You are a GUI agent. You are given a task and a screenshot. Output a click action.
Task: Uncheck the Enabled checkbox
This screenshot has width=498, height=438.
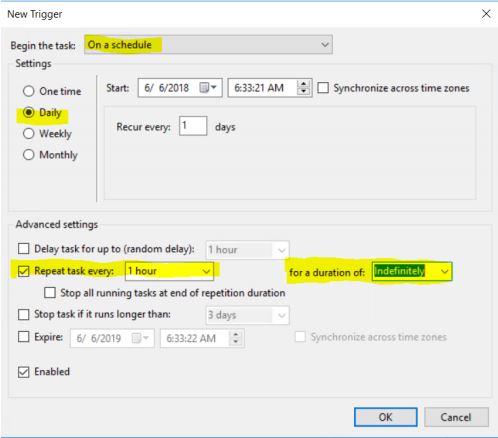click(x=23, y=372)
